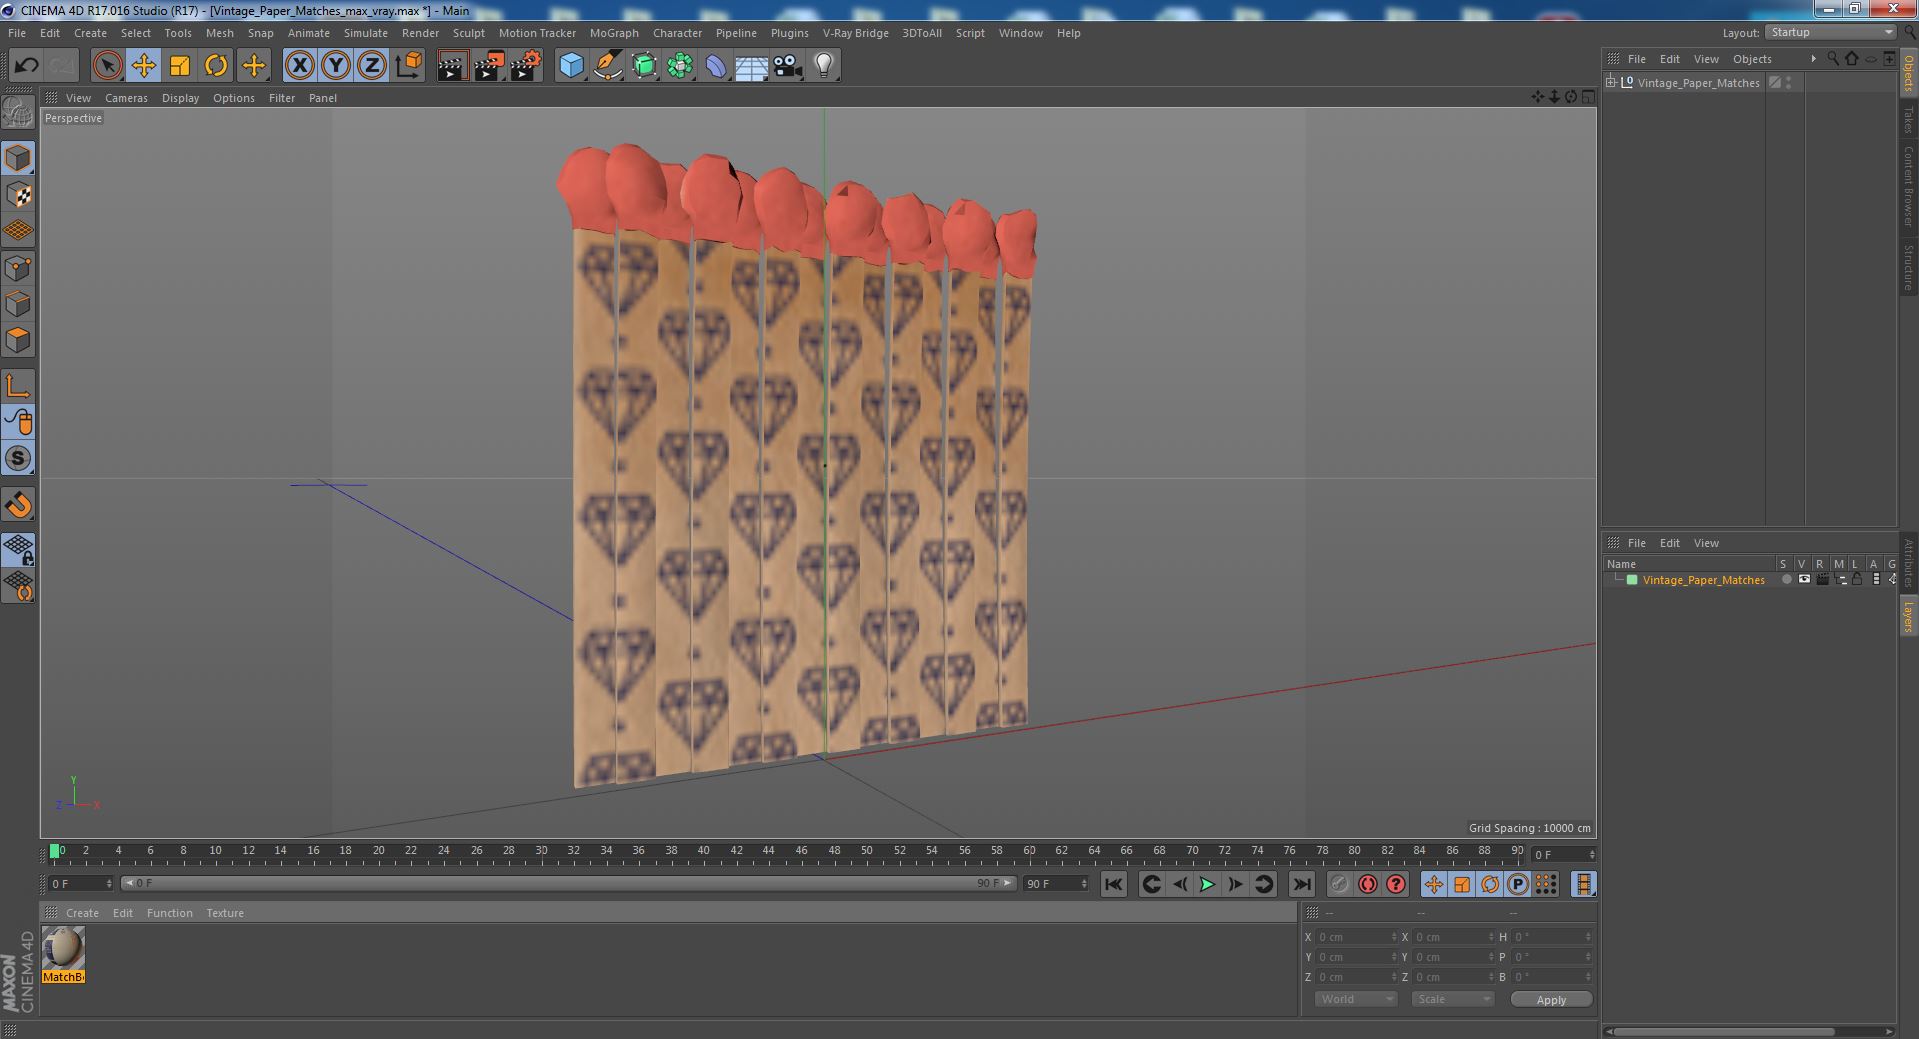1919x1039 pixels.
Task: Open Material manager Texture menu
Action: [225, 913]
